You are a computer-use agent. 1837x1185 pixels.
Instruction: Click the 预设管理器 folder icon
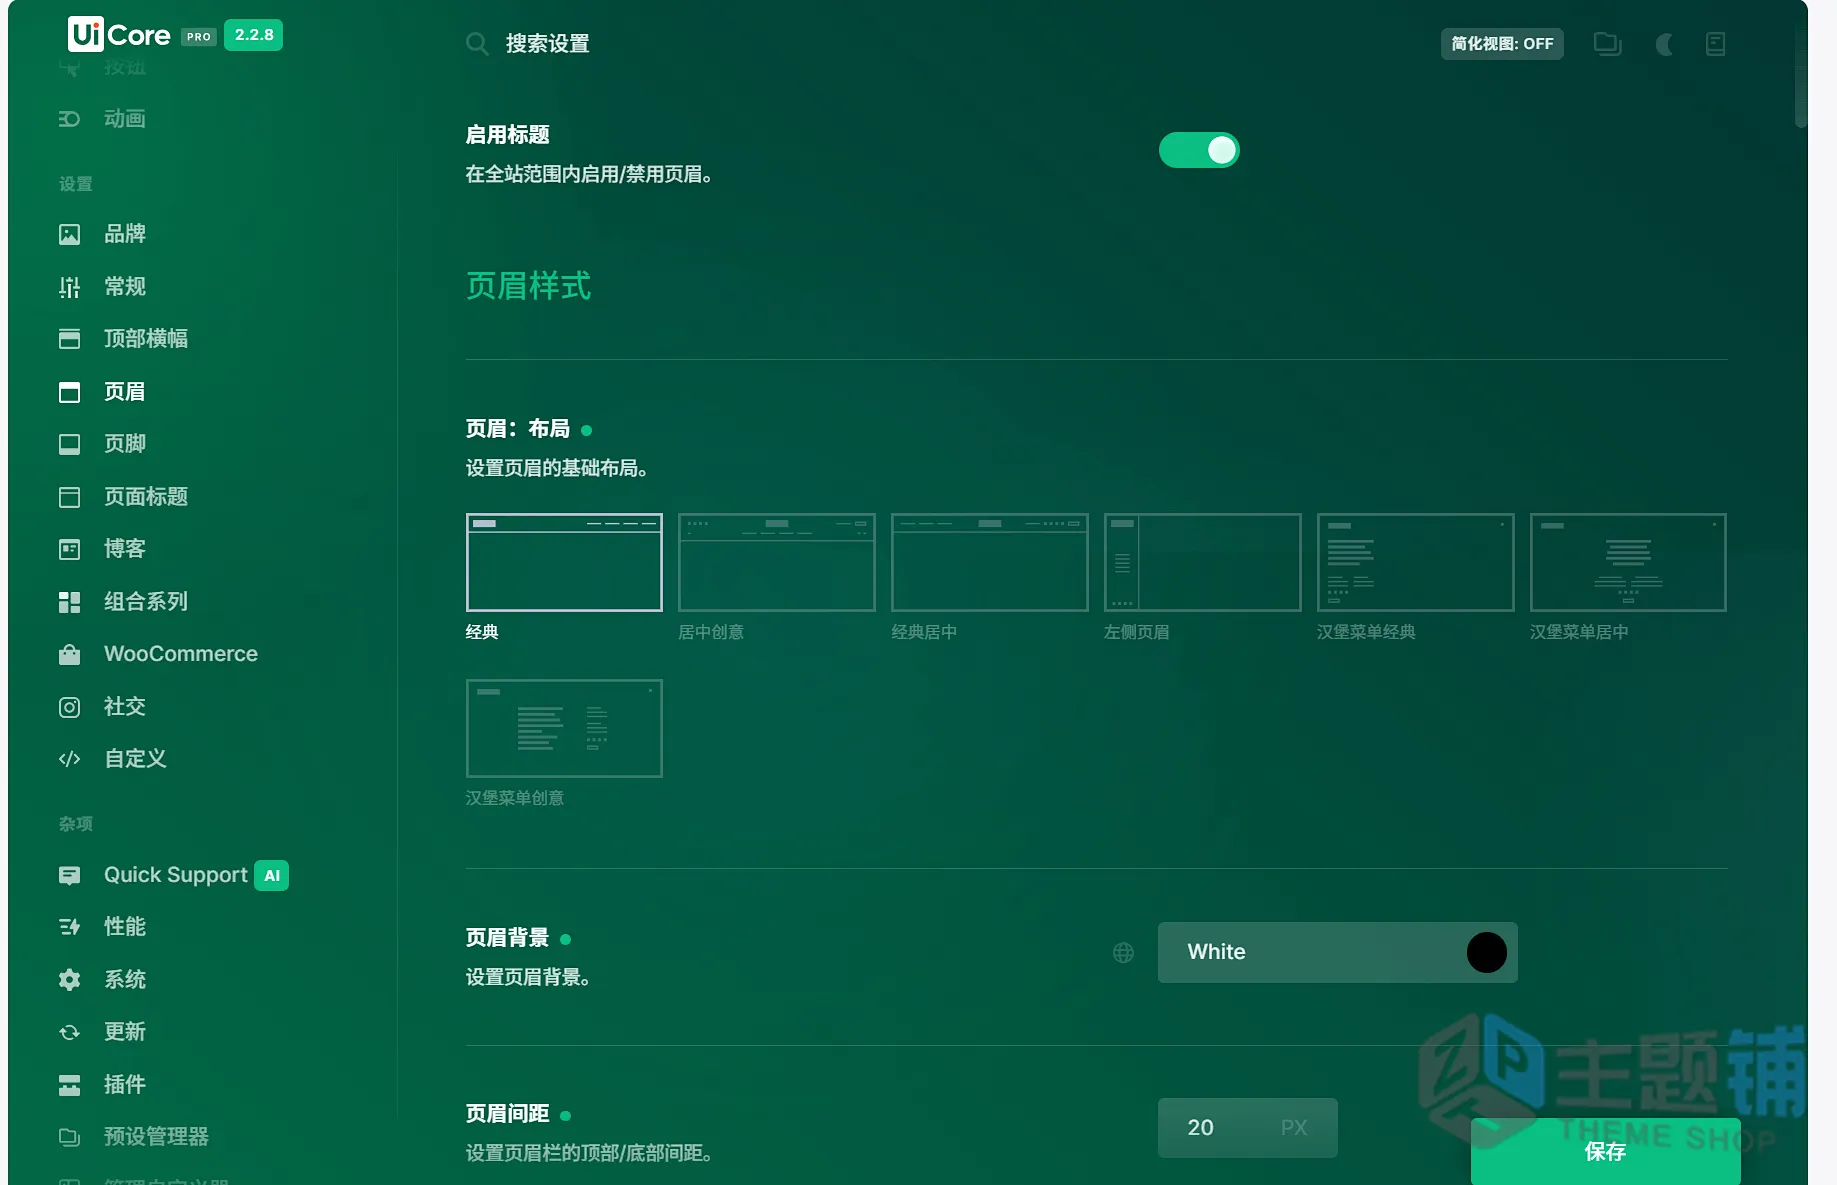point(69,1137)
